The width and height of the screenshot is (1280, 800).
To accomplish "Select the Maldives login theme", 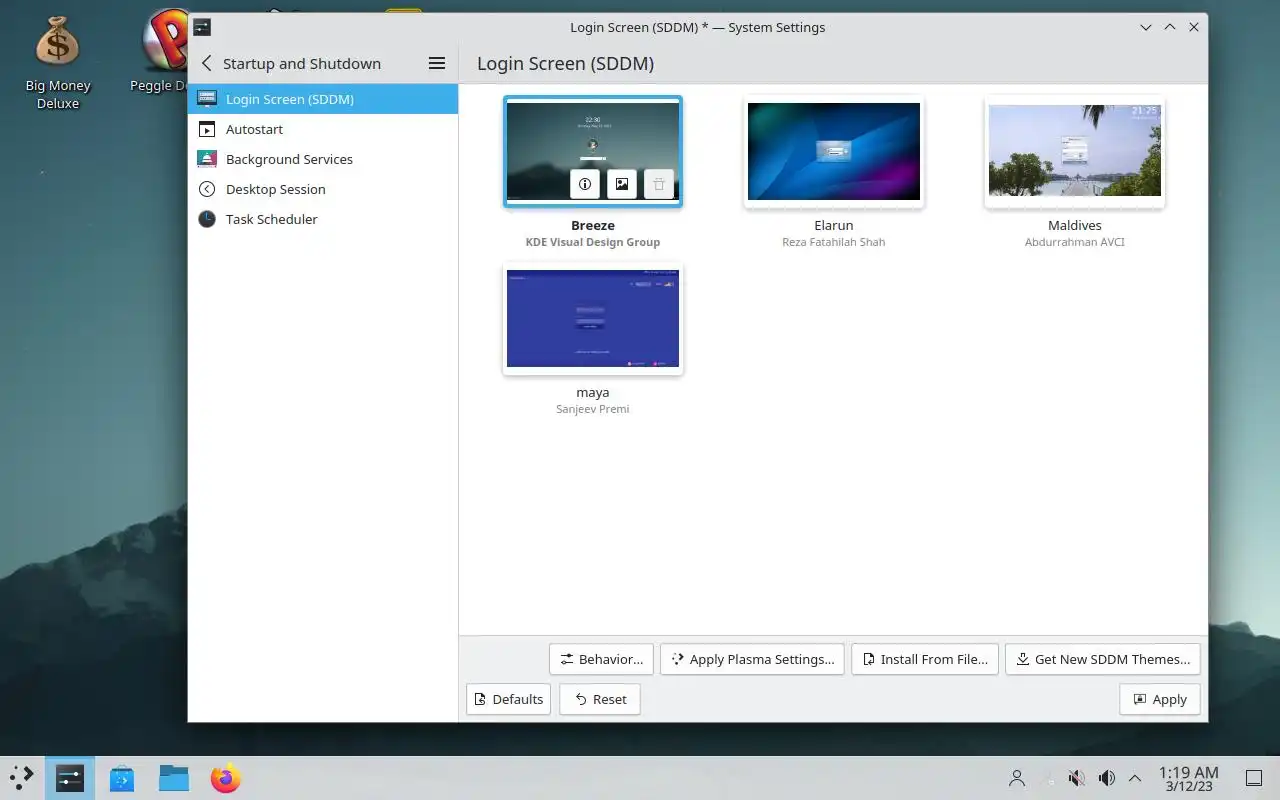I will pos(1075,151).
